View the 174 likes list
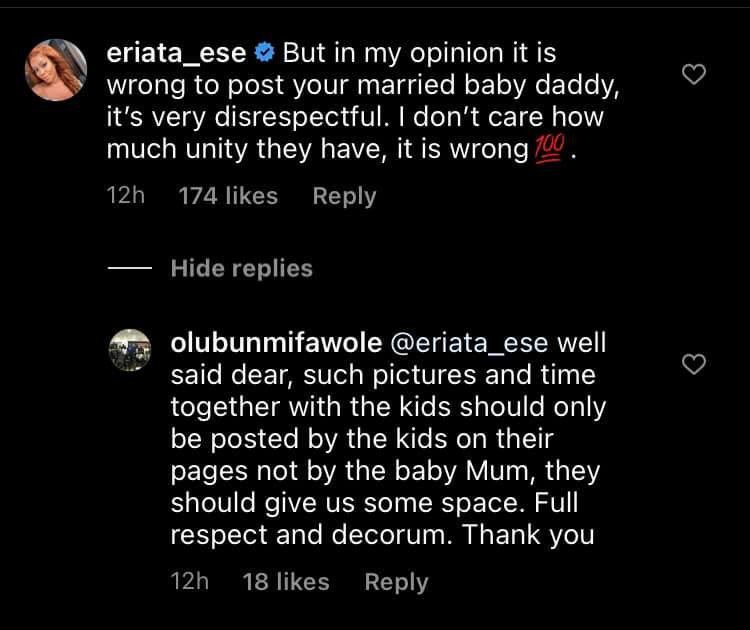Image resolution: width=750 pixels, height=630 pixels. click(228, 196)
